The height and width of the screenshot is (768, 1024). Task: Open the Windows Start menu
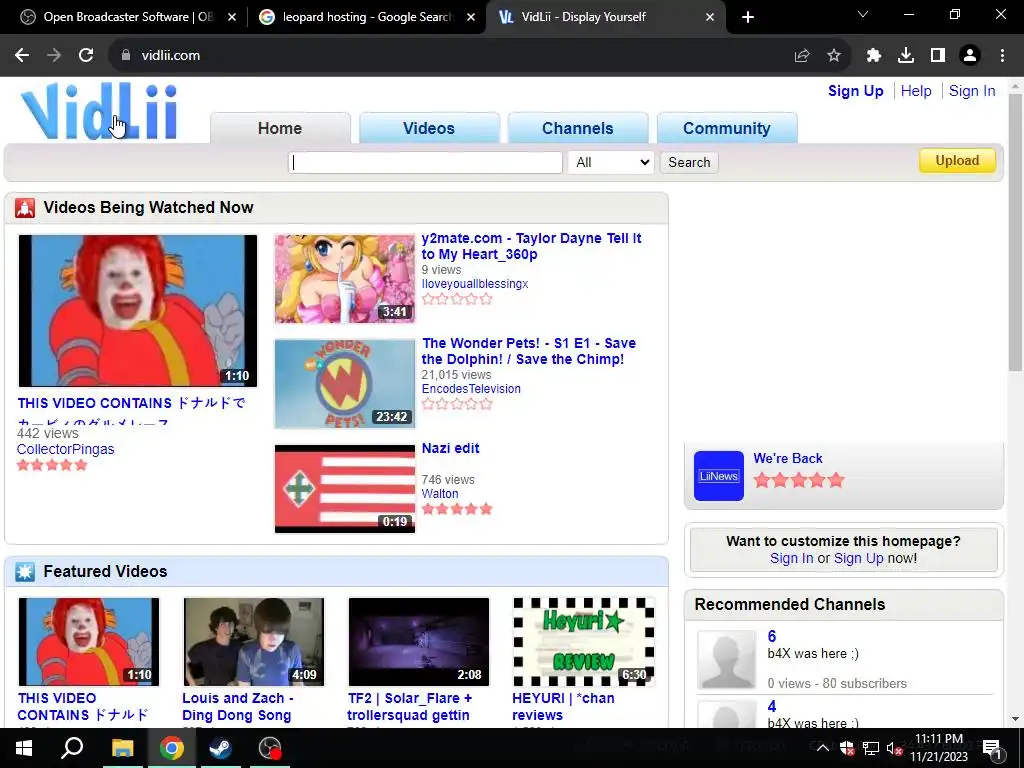click(x=24, y=748)
